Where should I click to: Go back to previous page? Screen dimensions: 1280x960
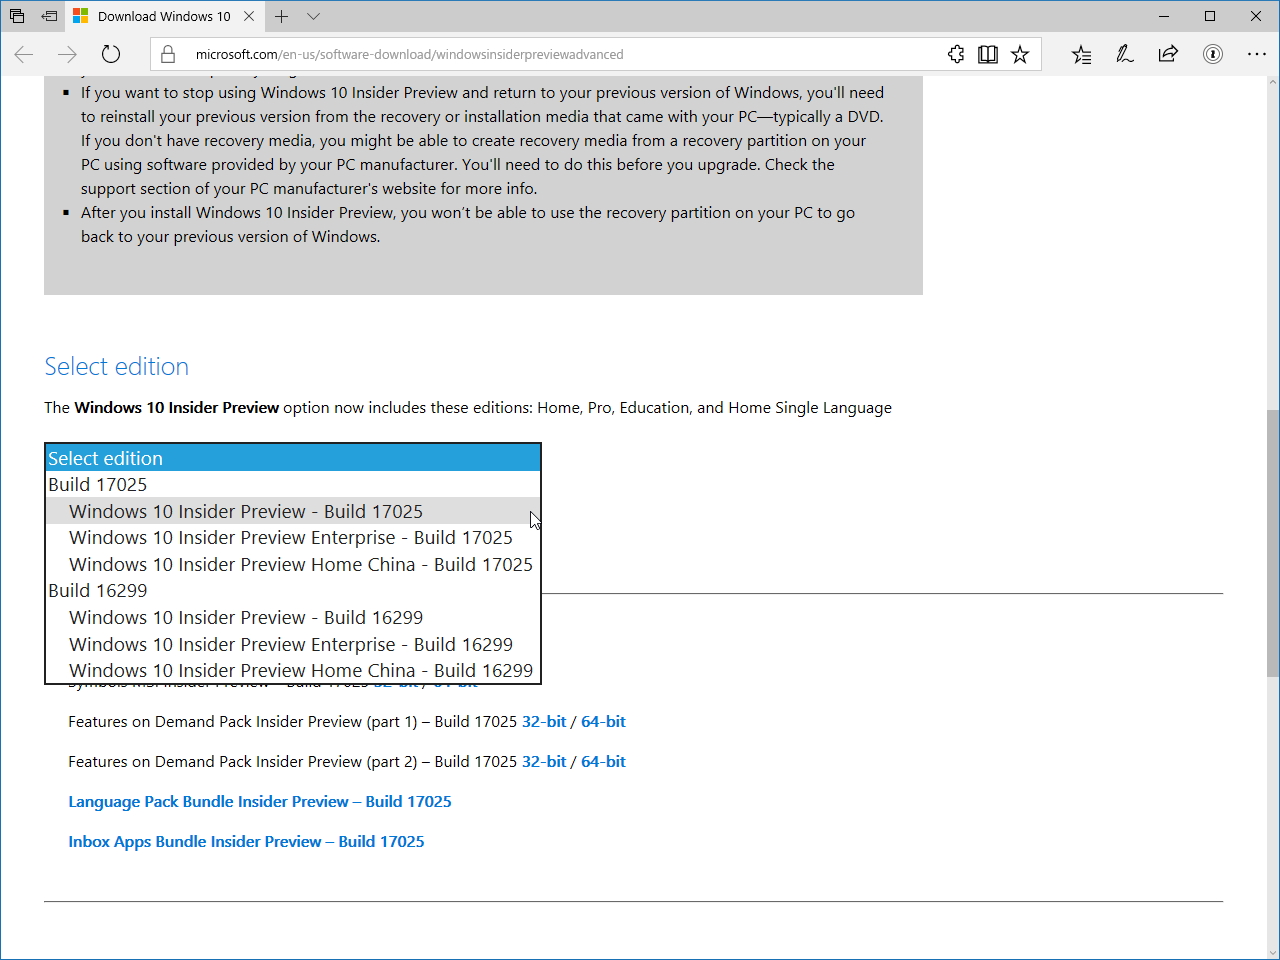(x=24, y=54)
